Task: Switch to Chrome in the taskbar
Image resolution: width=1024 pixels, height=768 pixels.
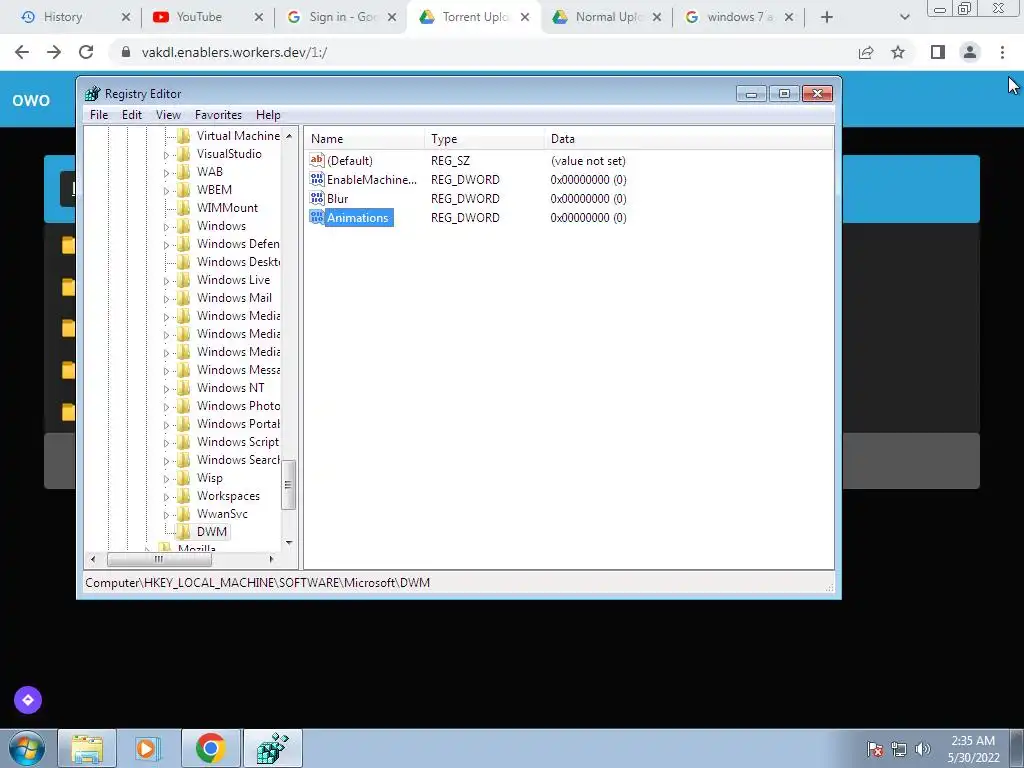Action: click(x=210, y=748)
